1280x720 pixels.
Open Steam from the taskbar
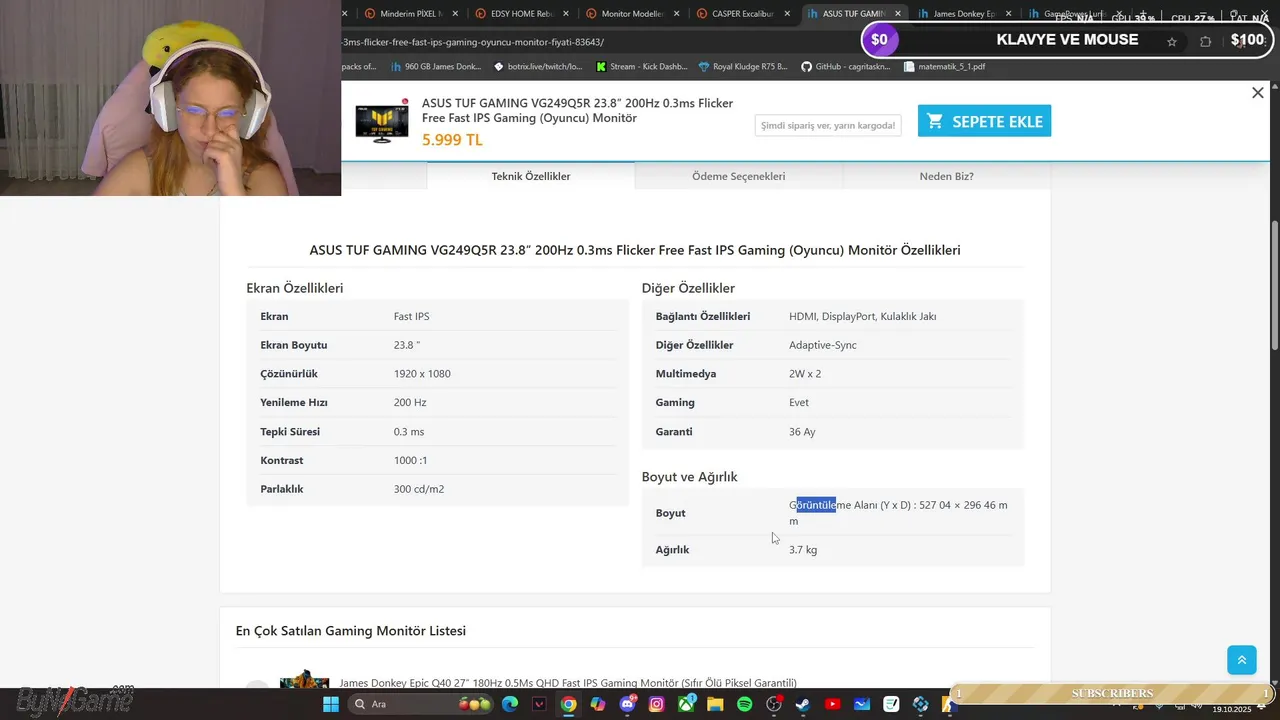(803, 704)
